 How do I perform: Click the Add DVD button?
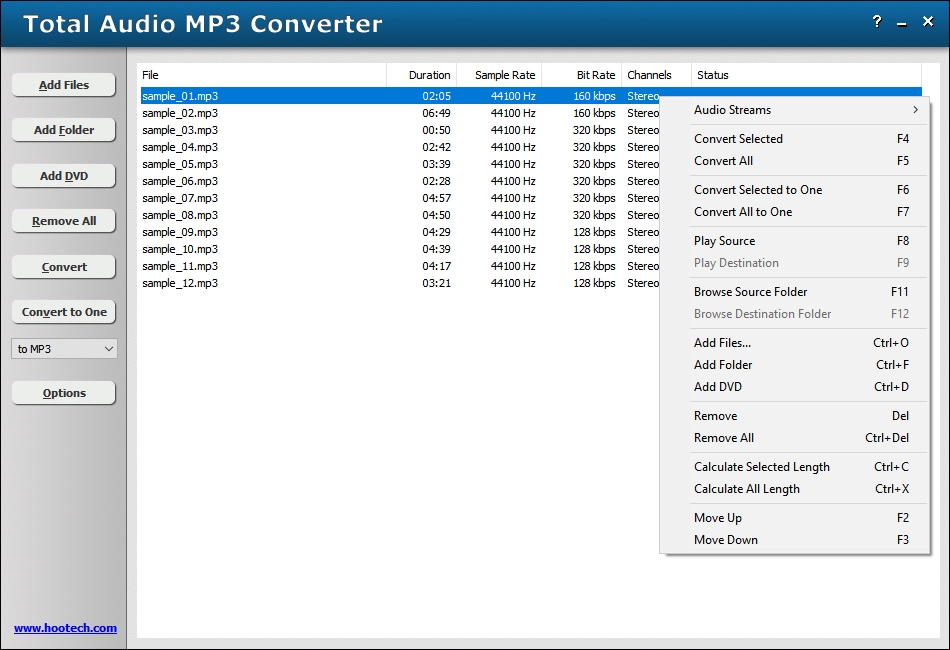coord(64,176)
